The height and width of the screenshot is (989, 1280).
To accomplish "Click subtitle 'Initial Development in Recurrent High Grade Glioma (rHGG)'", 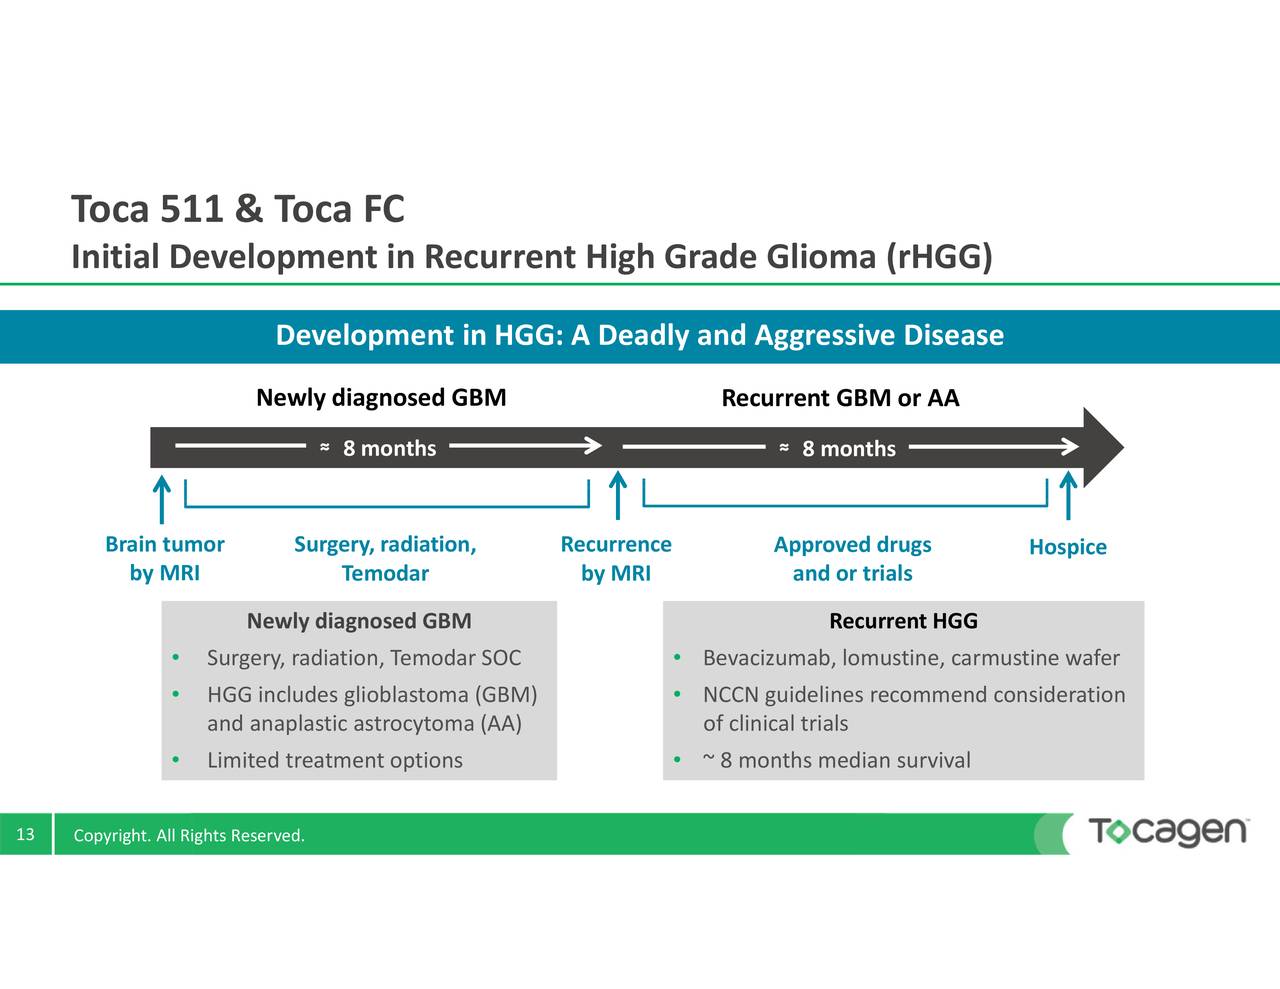I will (x=532, y=257).
